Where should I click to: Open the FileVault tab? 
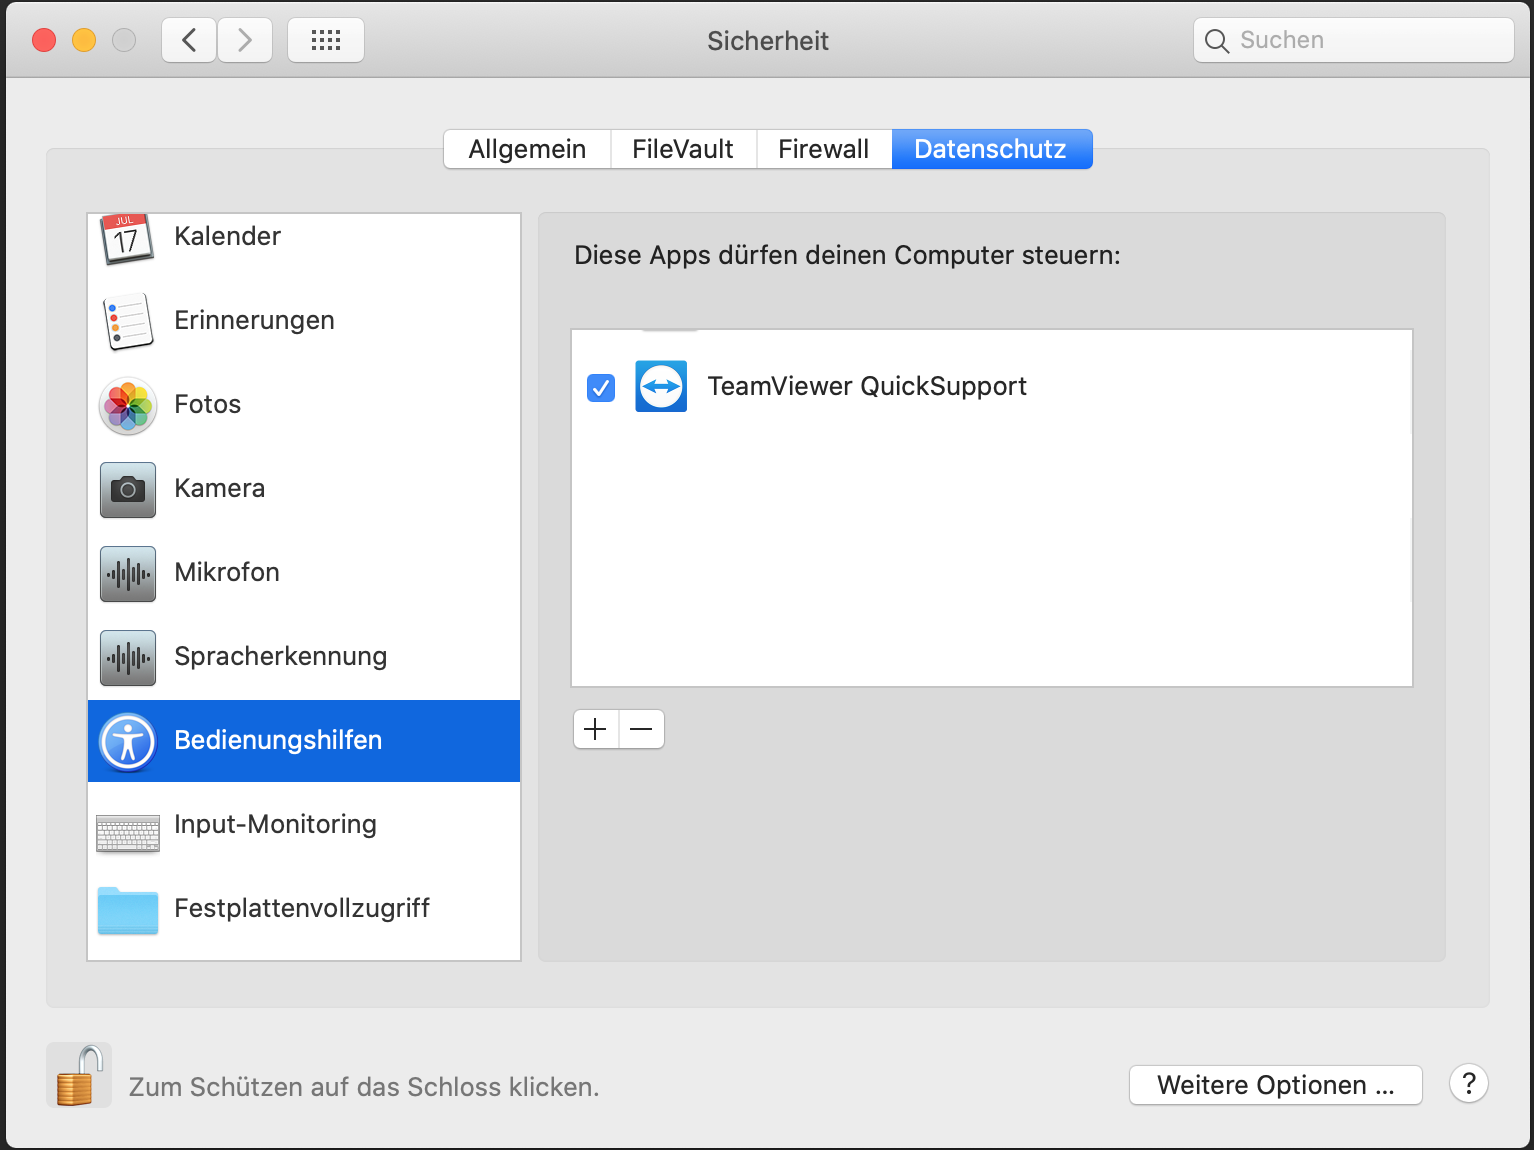click(683, 149)
